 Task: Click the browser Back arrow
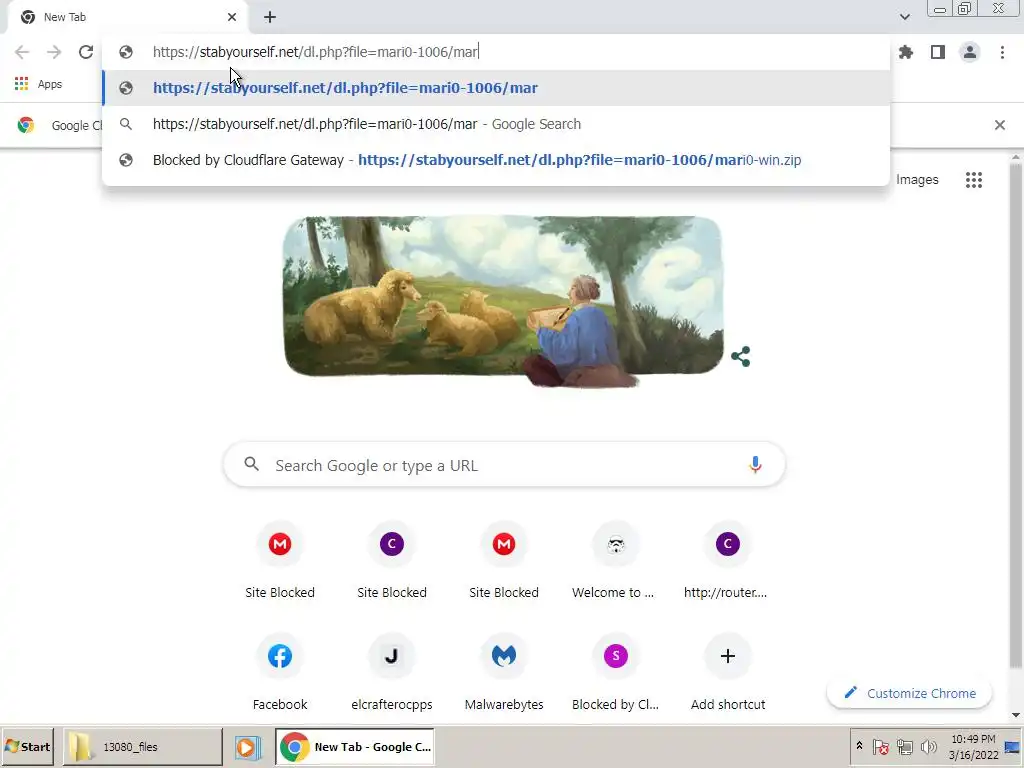[x=22, y=52]
